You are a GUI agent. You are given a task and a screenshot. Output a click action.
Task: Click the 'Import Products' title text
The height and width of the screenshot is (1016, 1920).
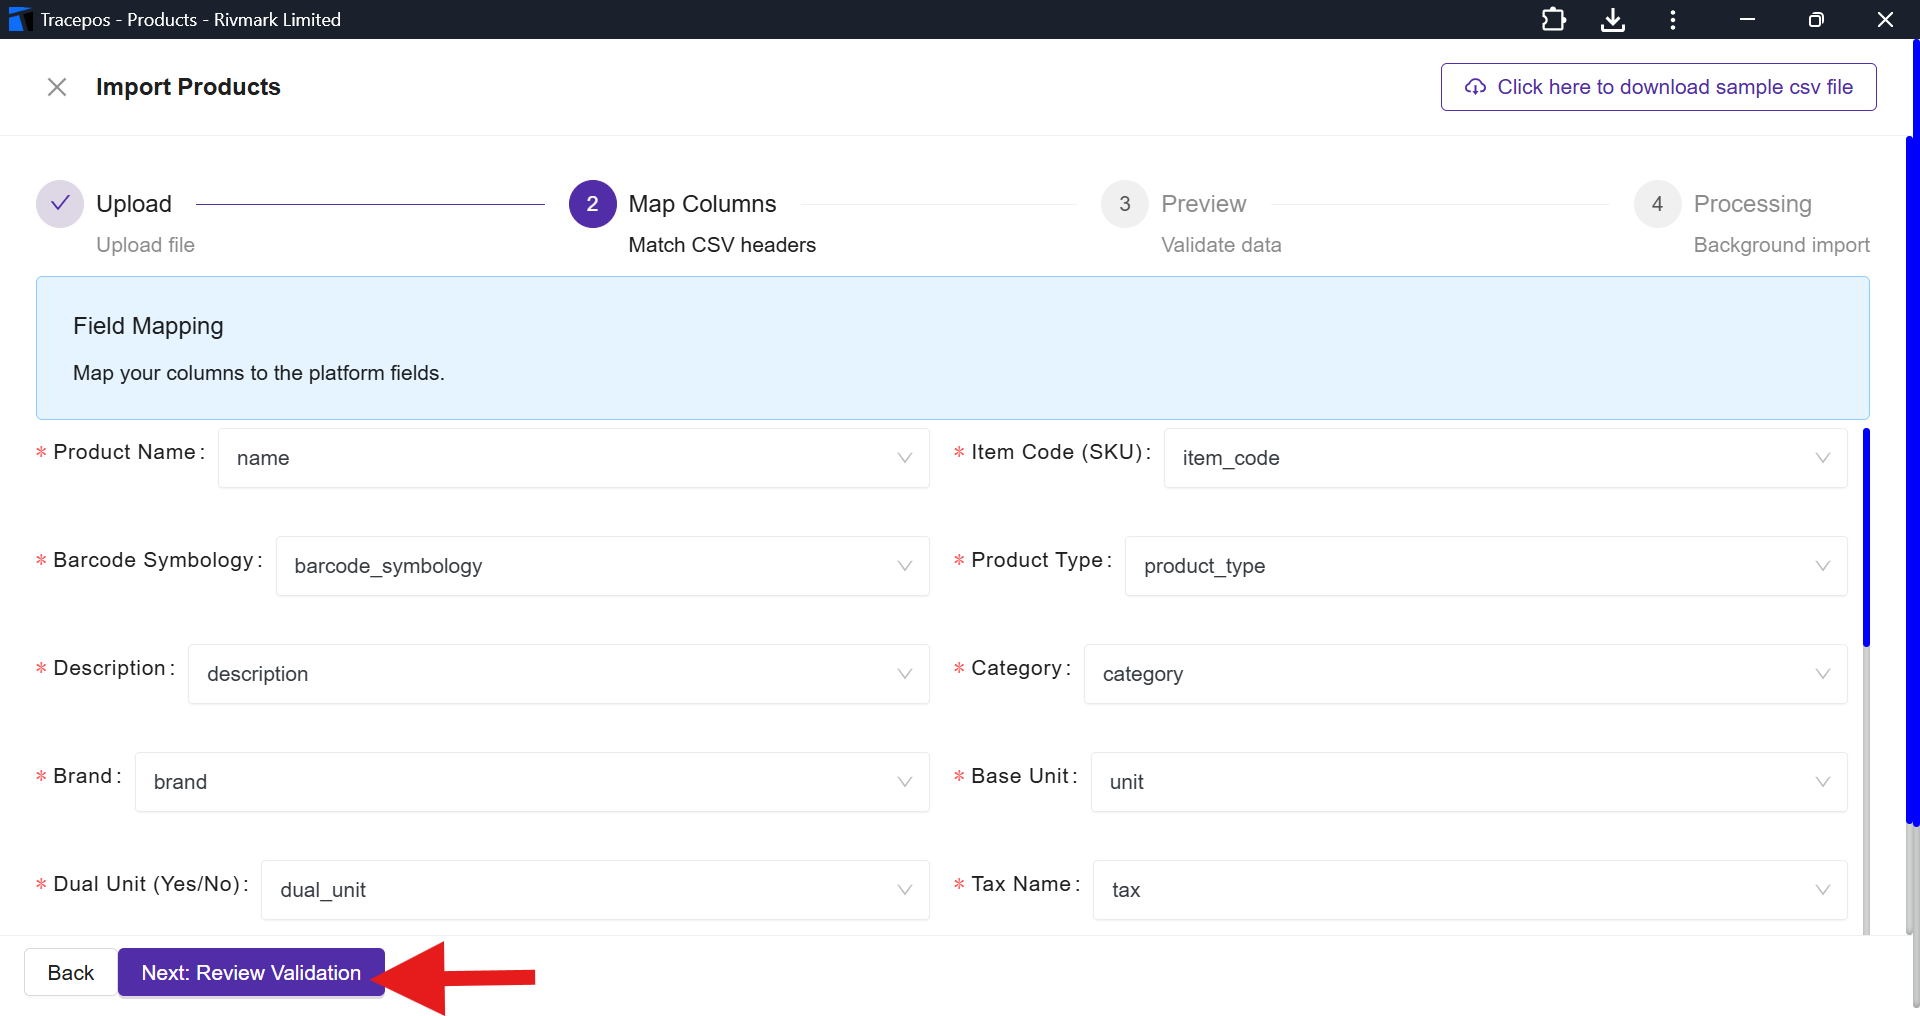tap(188, 87)
